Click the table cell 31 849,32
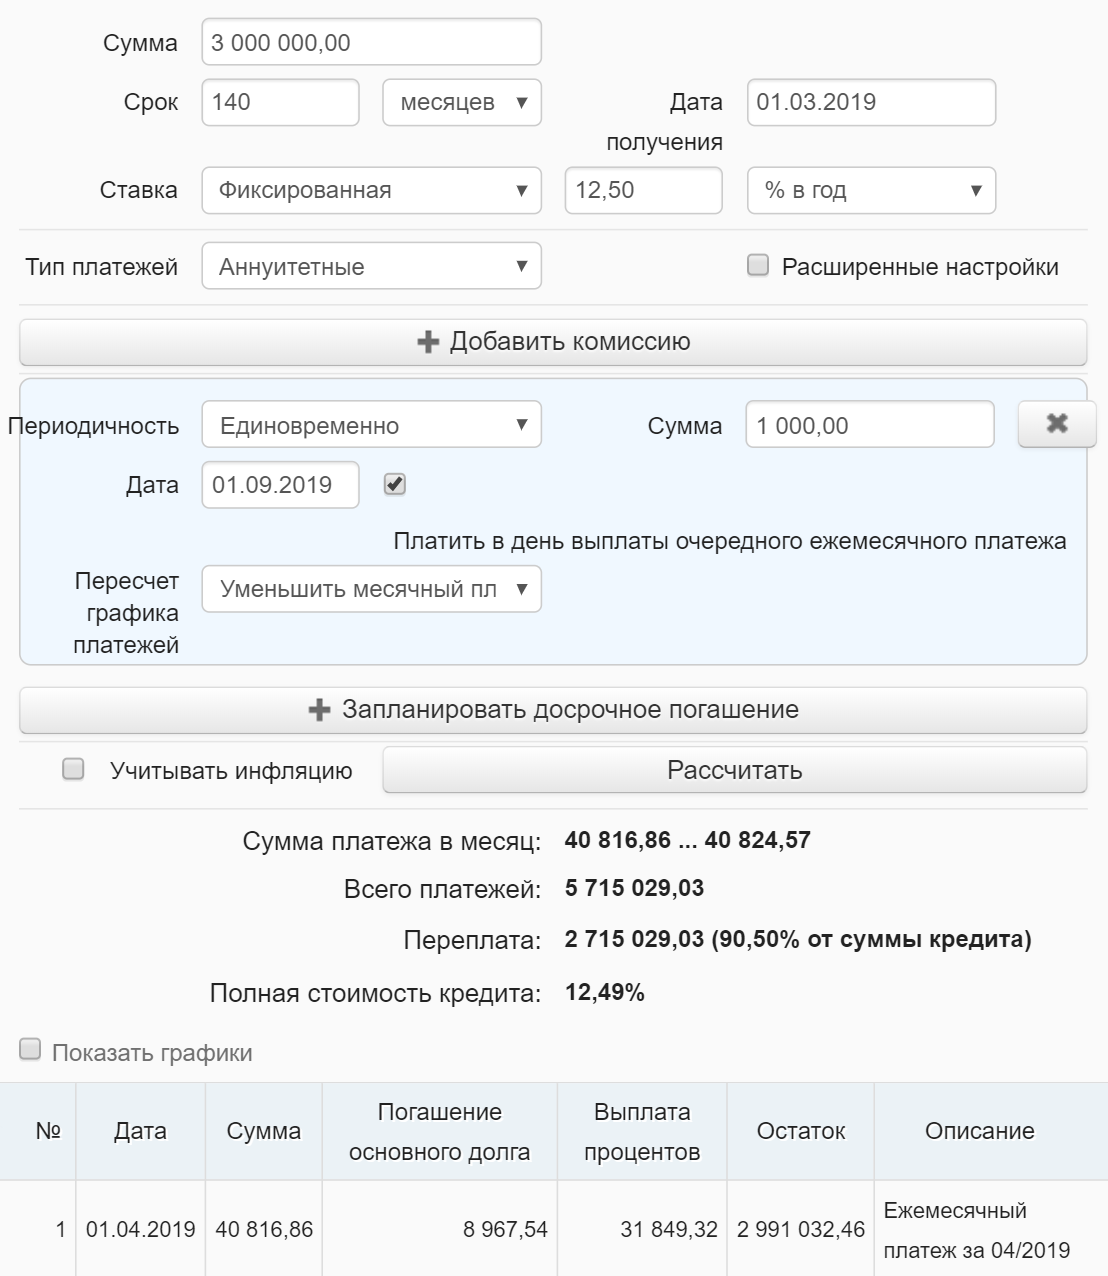 pyautogui.click(x=642, y=1229)
